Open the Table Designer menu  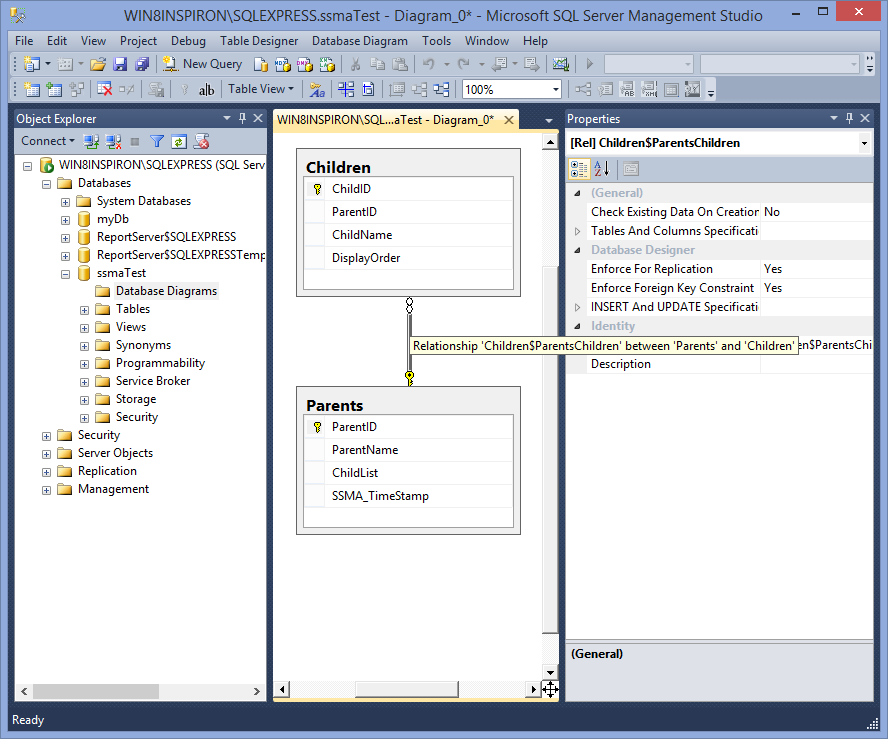point(259,41)
